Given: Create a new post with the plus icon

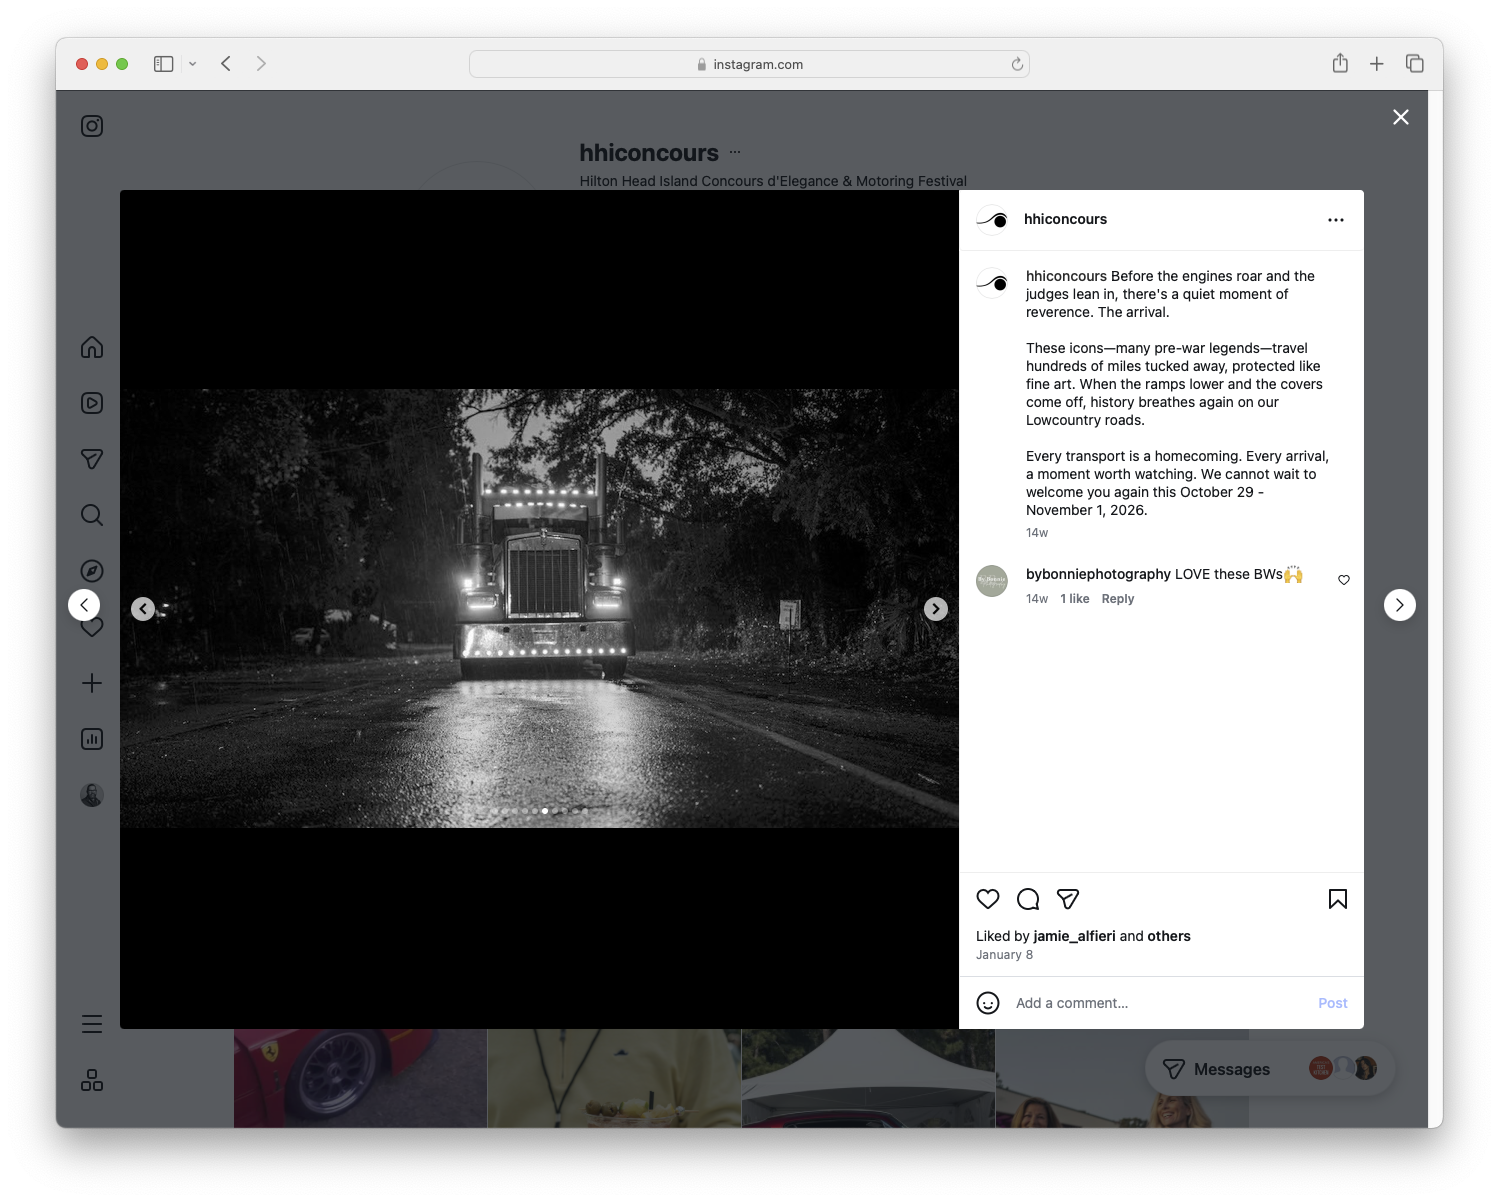Looking at the screenshot, I should point(92,682).
